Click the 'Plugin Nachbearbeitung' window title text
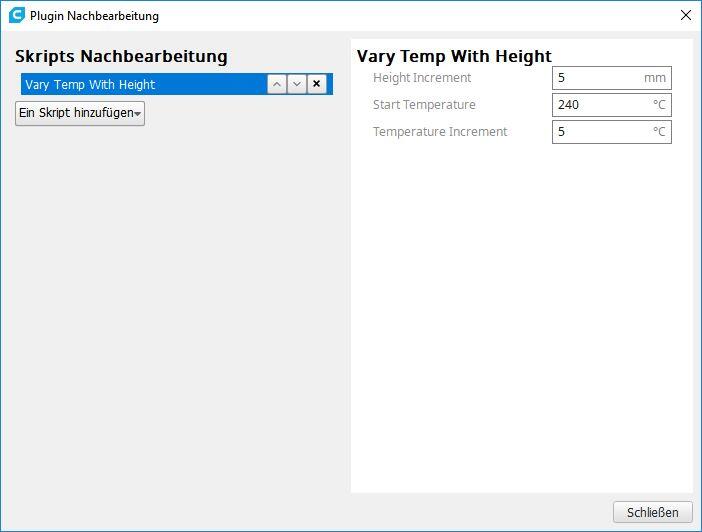Image resolution: width=702 pixels, height=532 pixels. click(x=94, y=16)
